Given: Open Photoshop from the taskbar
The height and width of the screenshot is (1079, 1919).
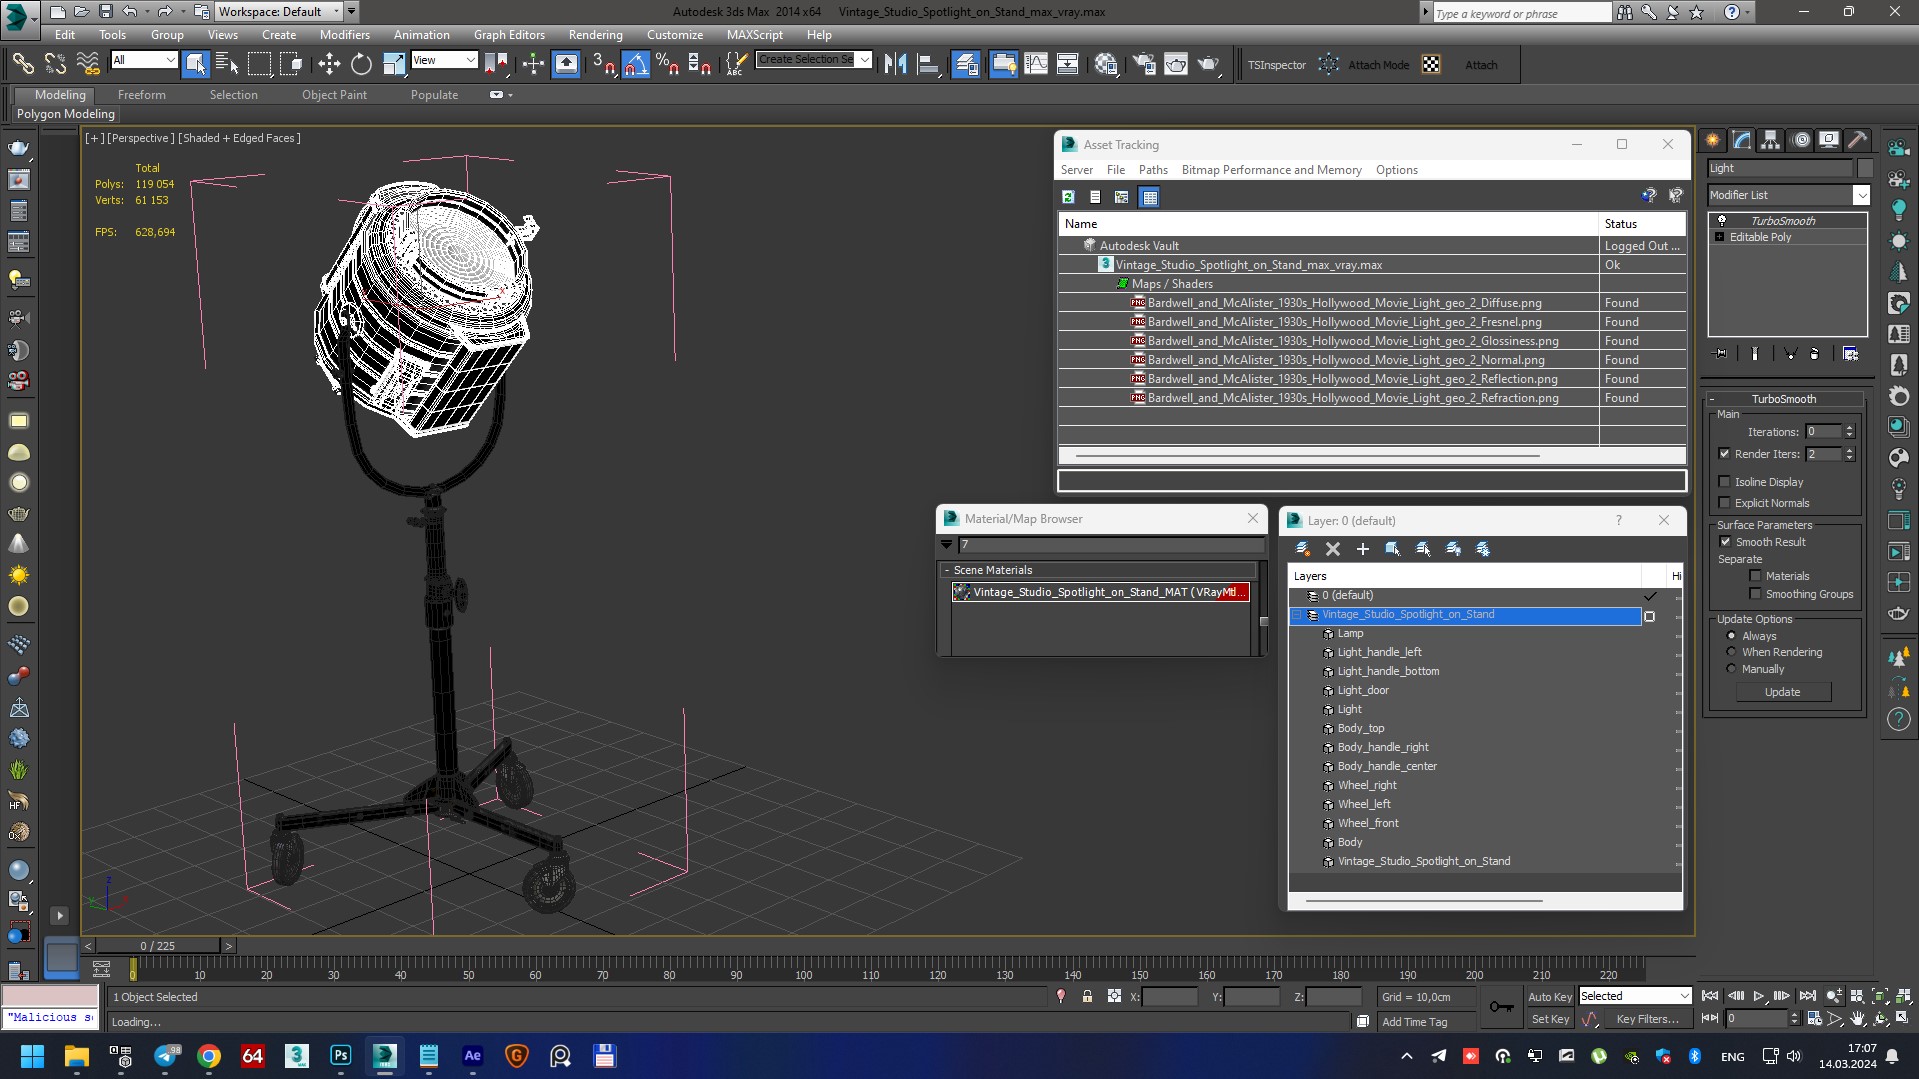Looking at the screenshot, I should coord(341,1056).
